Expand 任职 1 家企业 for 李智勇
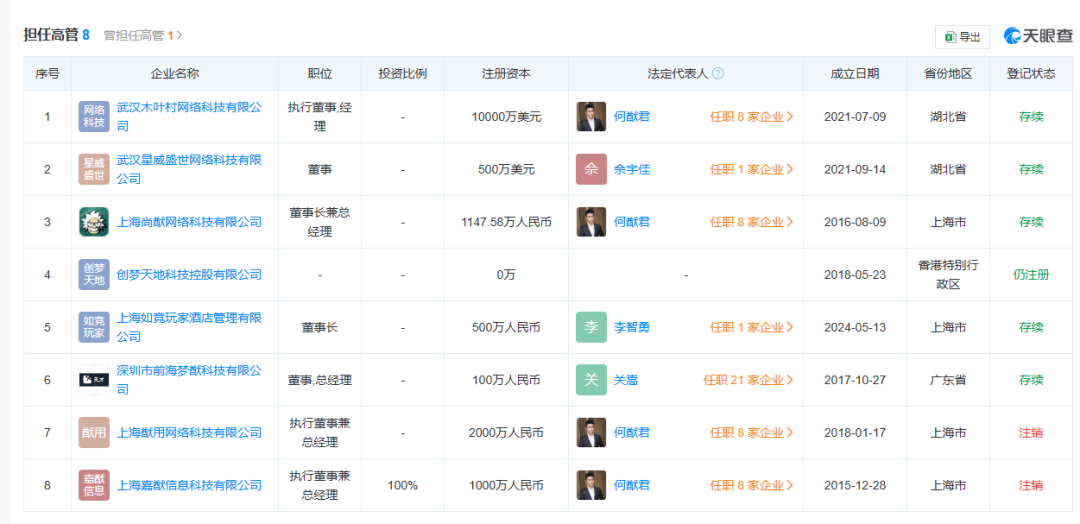 click(751, 327)
